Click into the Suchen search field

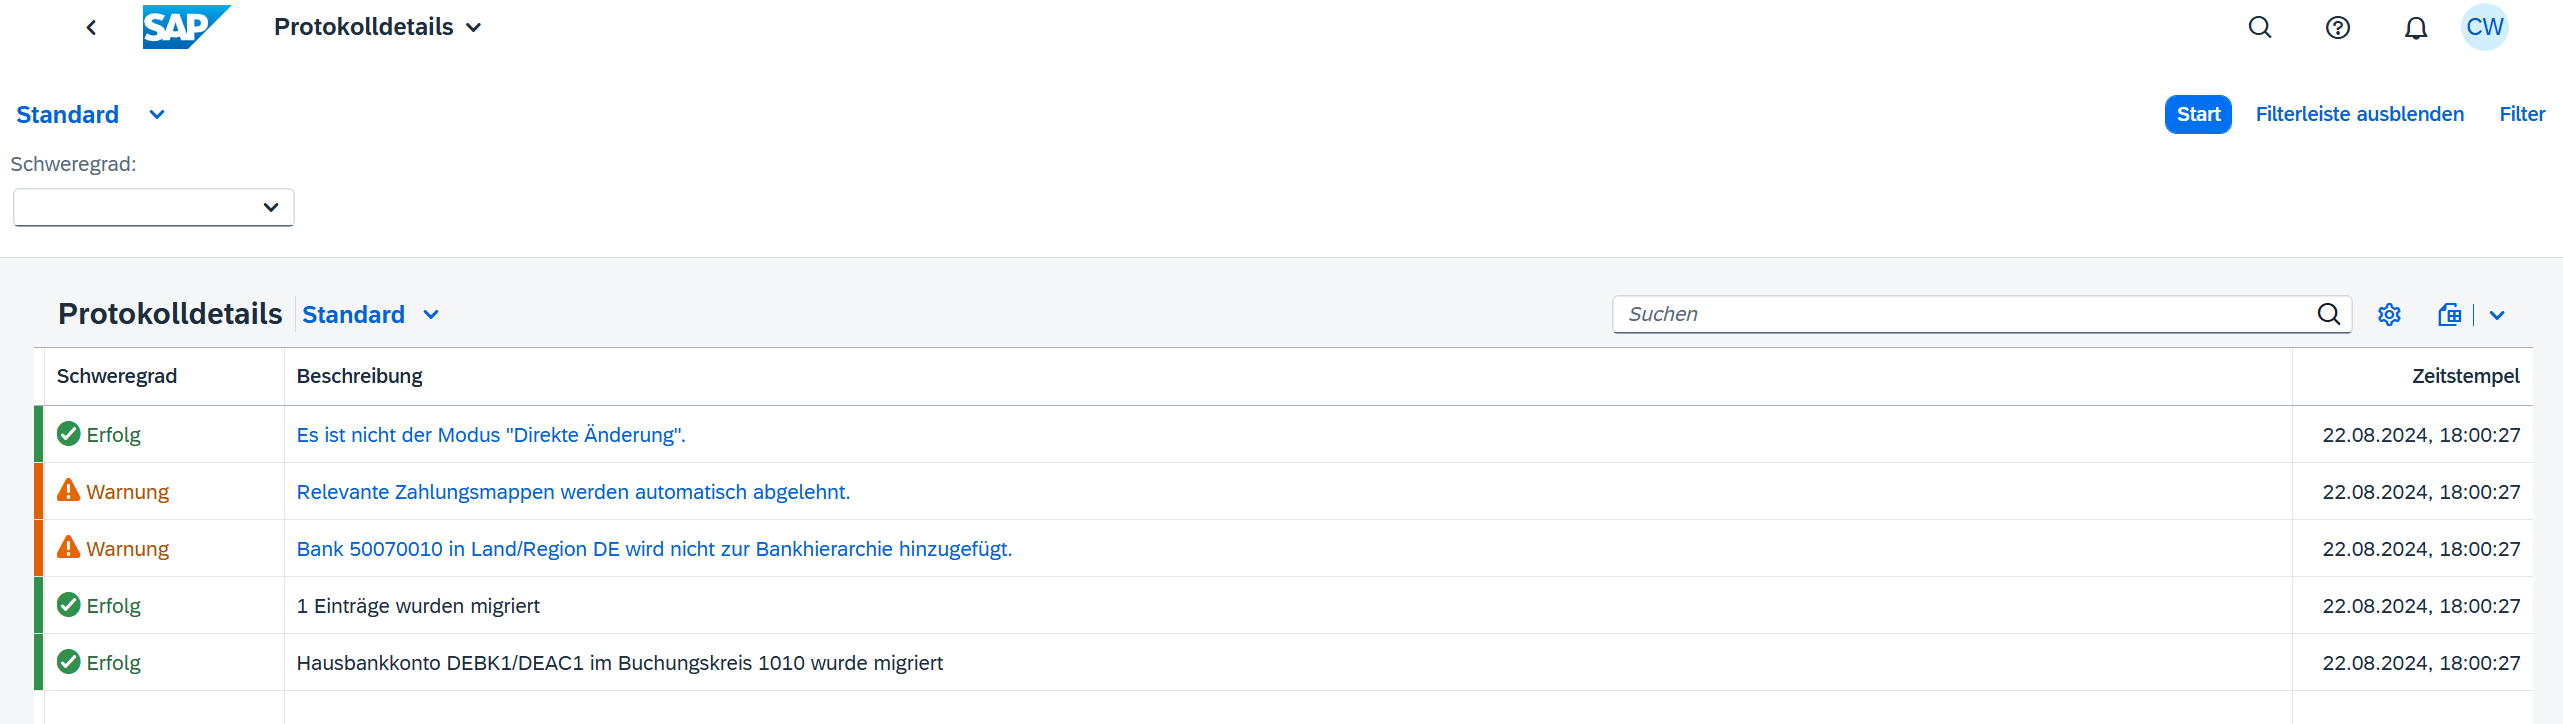click(x=1960, y=315)
